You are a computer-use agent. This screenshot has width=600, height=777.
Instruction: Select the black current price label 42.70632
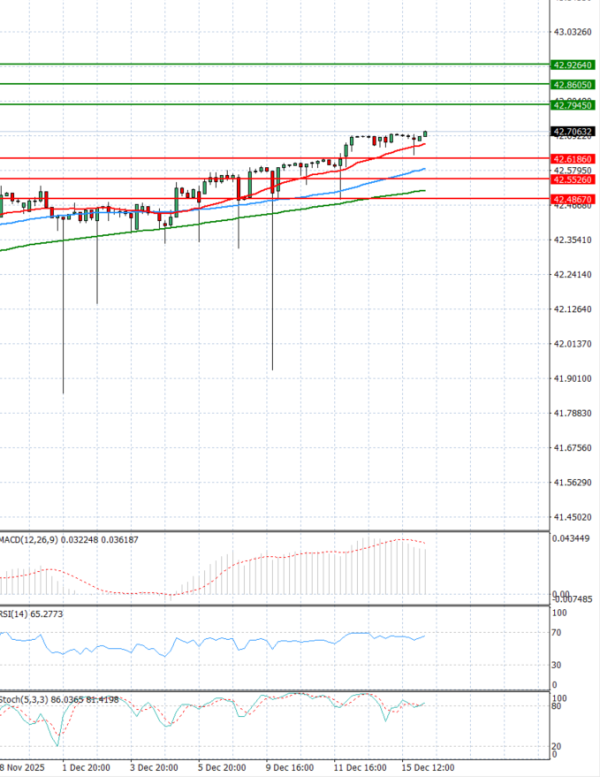coord(573,131)
